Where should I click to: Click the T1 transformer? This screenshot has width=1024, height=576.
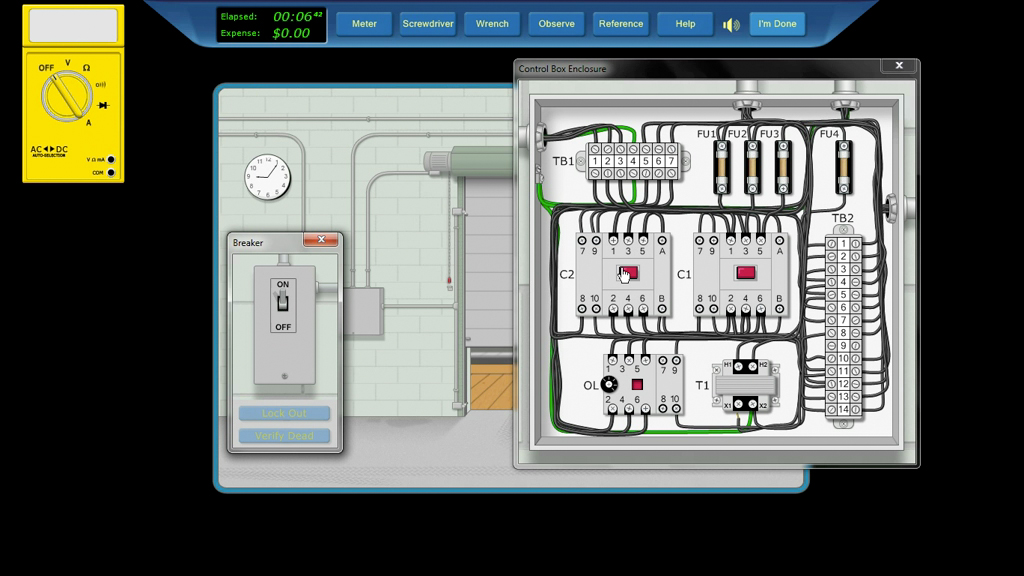pyautogui.click(x=745, y=385)
